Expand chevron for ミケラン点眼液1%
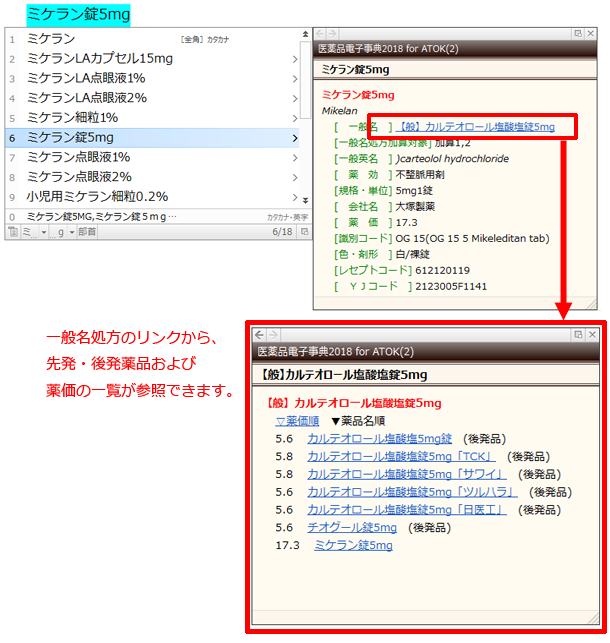 click(295, 158)
